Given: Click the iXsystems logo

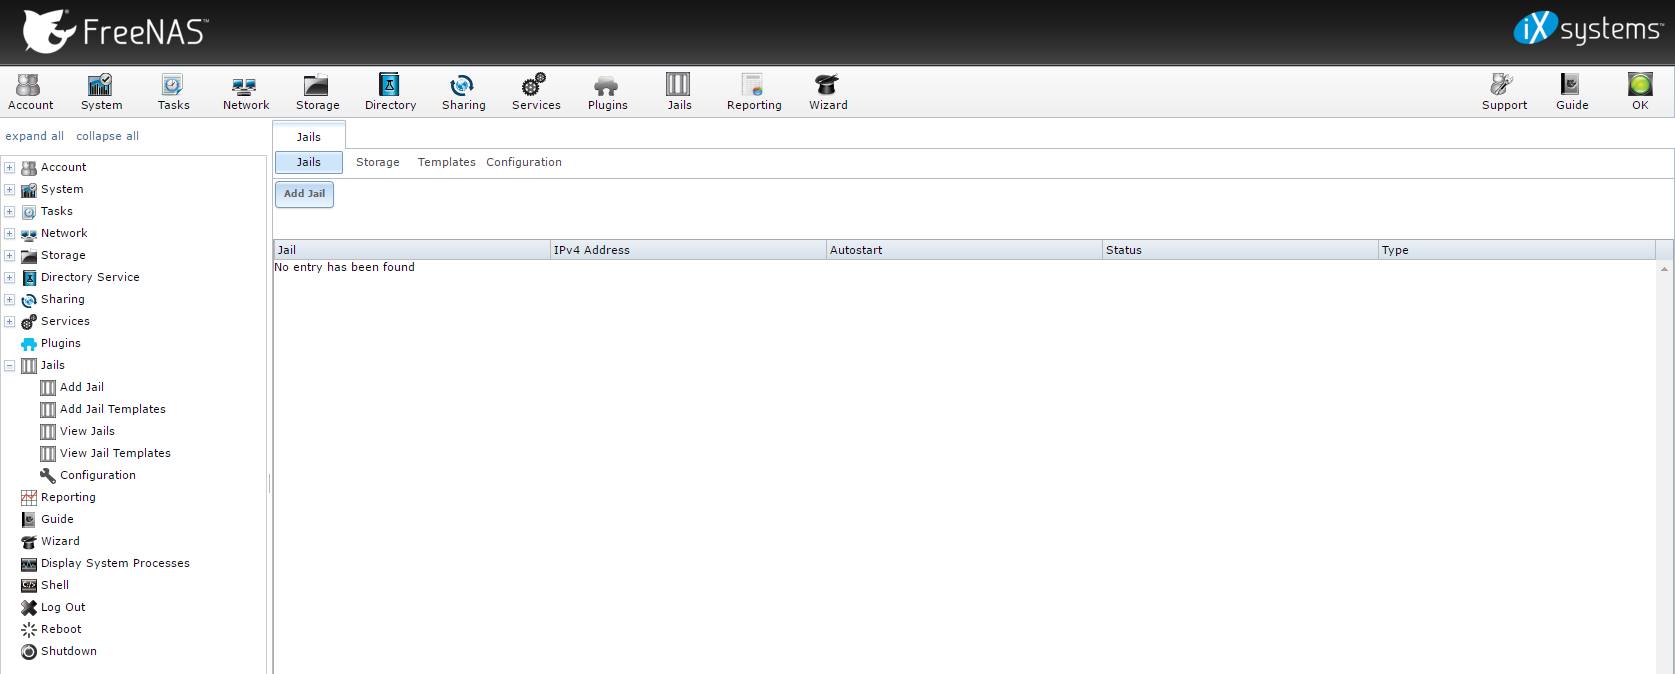Looking at the screenshot, I should (1588, 29).
